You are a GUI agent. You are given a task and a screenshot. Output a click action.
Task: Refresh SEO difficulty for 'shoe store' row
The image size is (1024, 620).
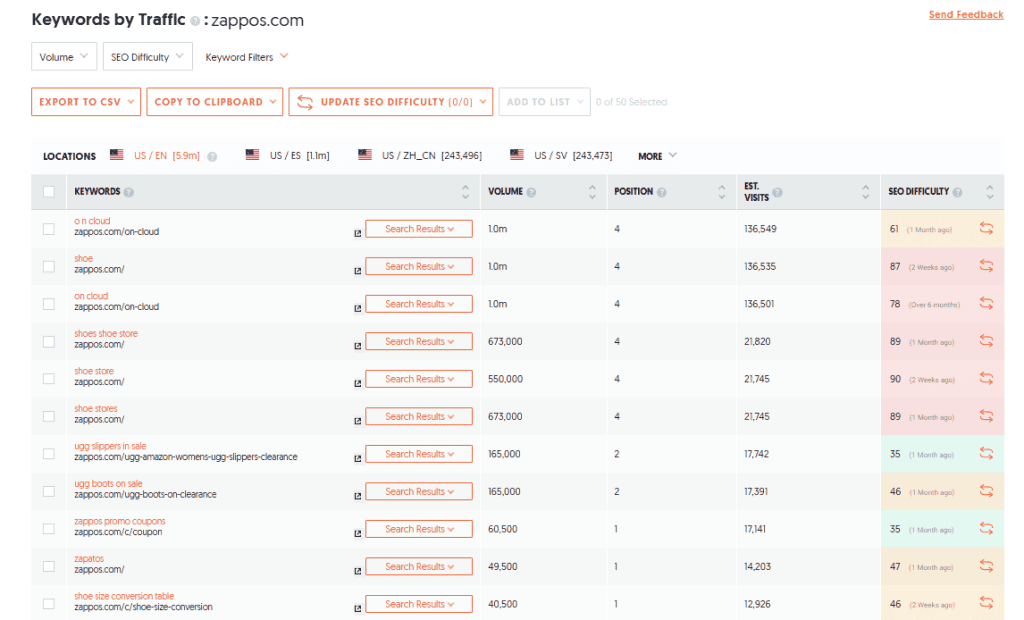(986, 379)
